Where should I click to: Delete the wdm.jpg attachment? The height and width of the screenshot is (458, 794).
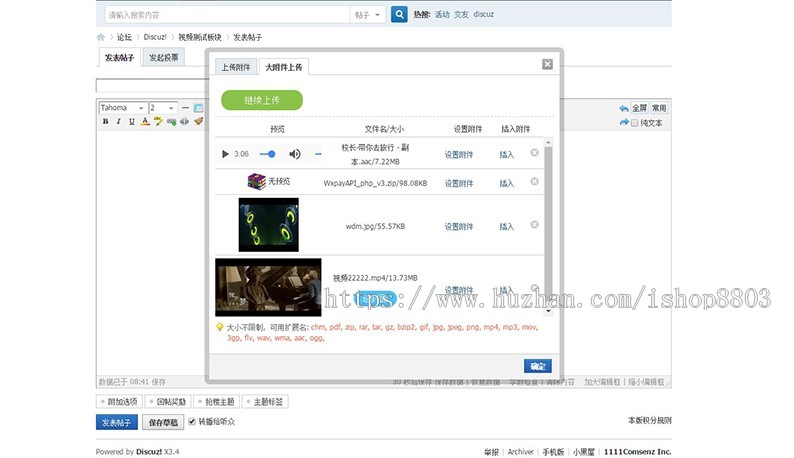(534, 224)
